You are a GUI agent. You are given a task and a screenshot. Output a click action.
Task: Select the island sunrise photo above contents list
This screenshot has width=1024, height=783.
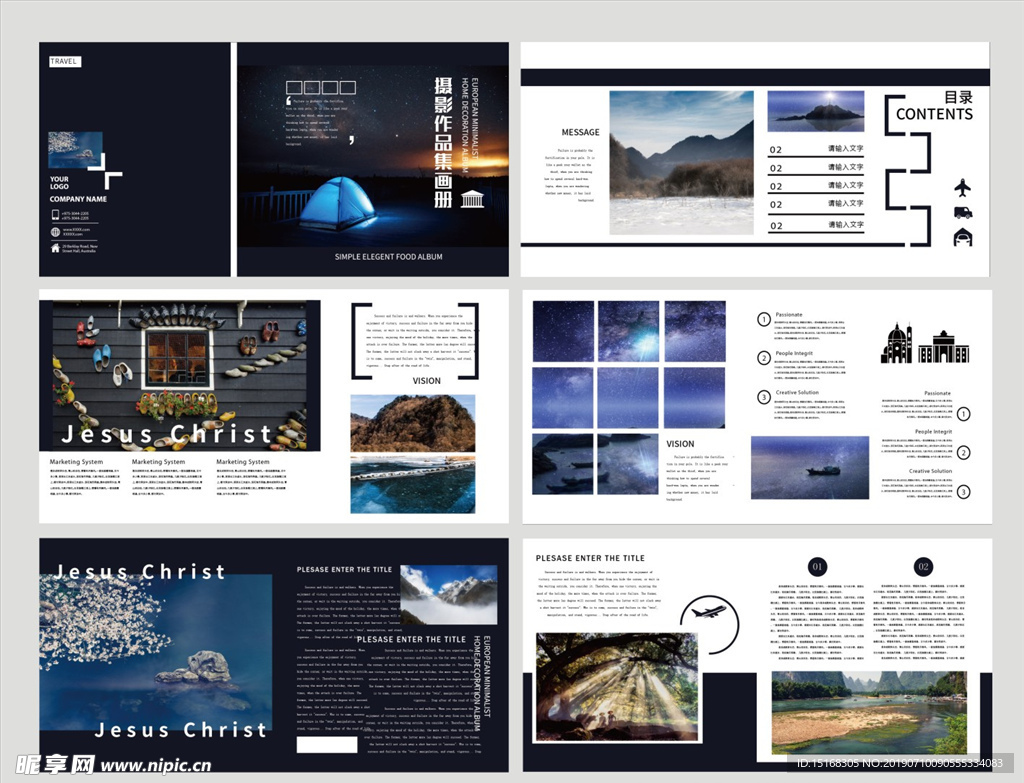(816, 111)
